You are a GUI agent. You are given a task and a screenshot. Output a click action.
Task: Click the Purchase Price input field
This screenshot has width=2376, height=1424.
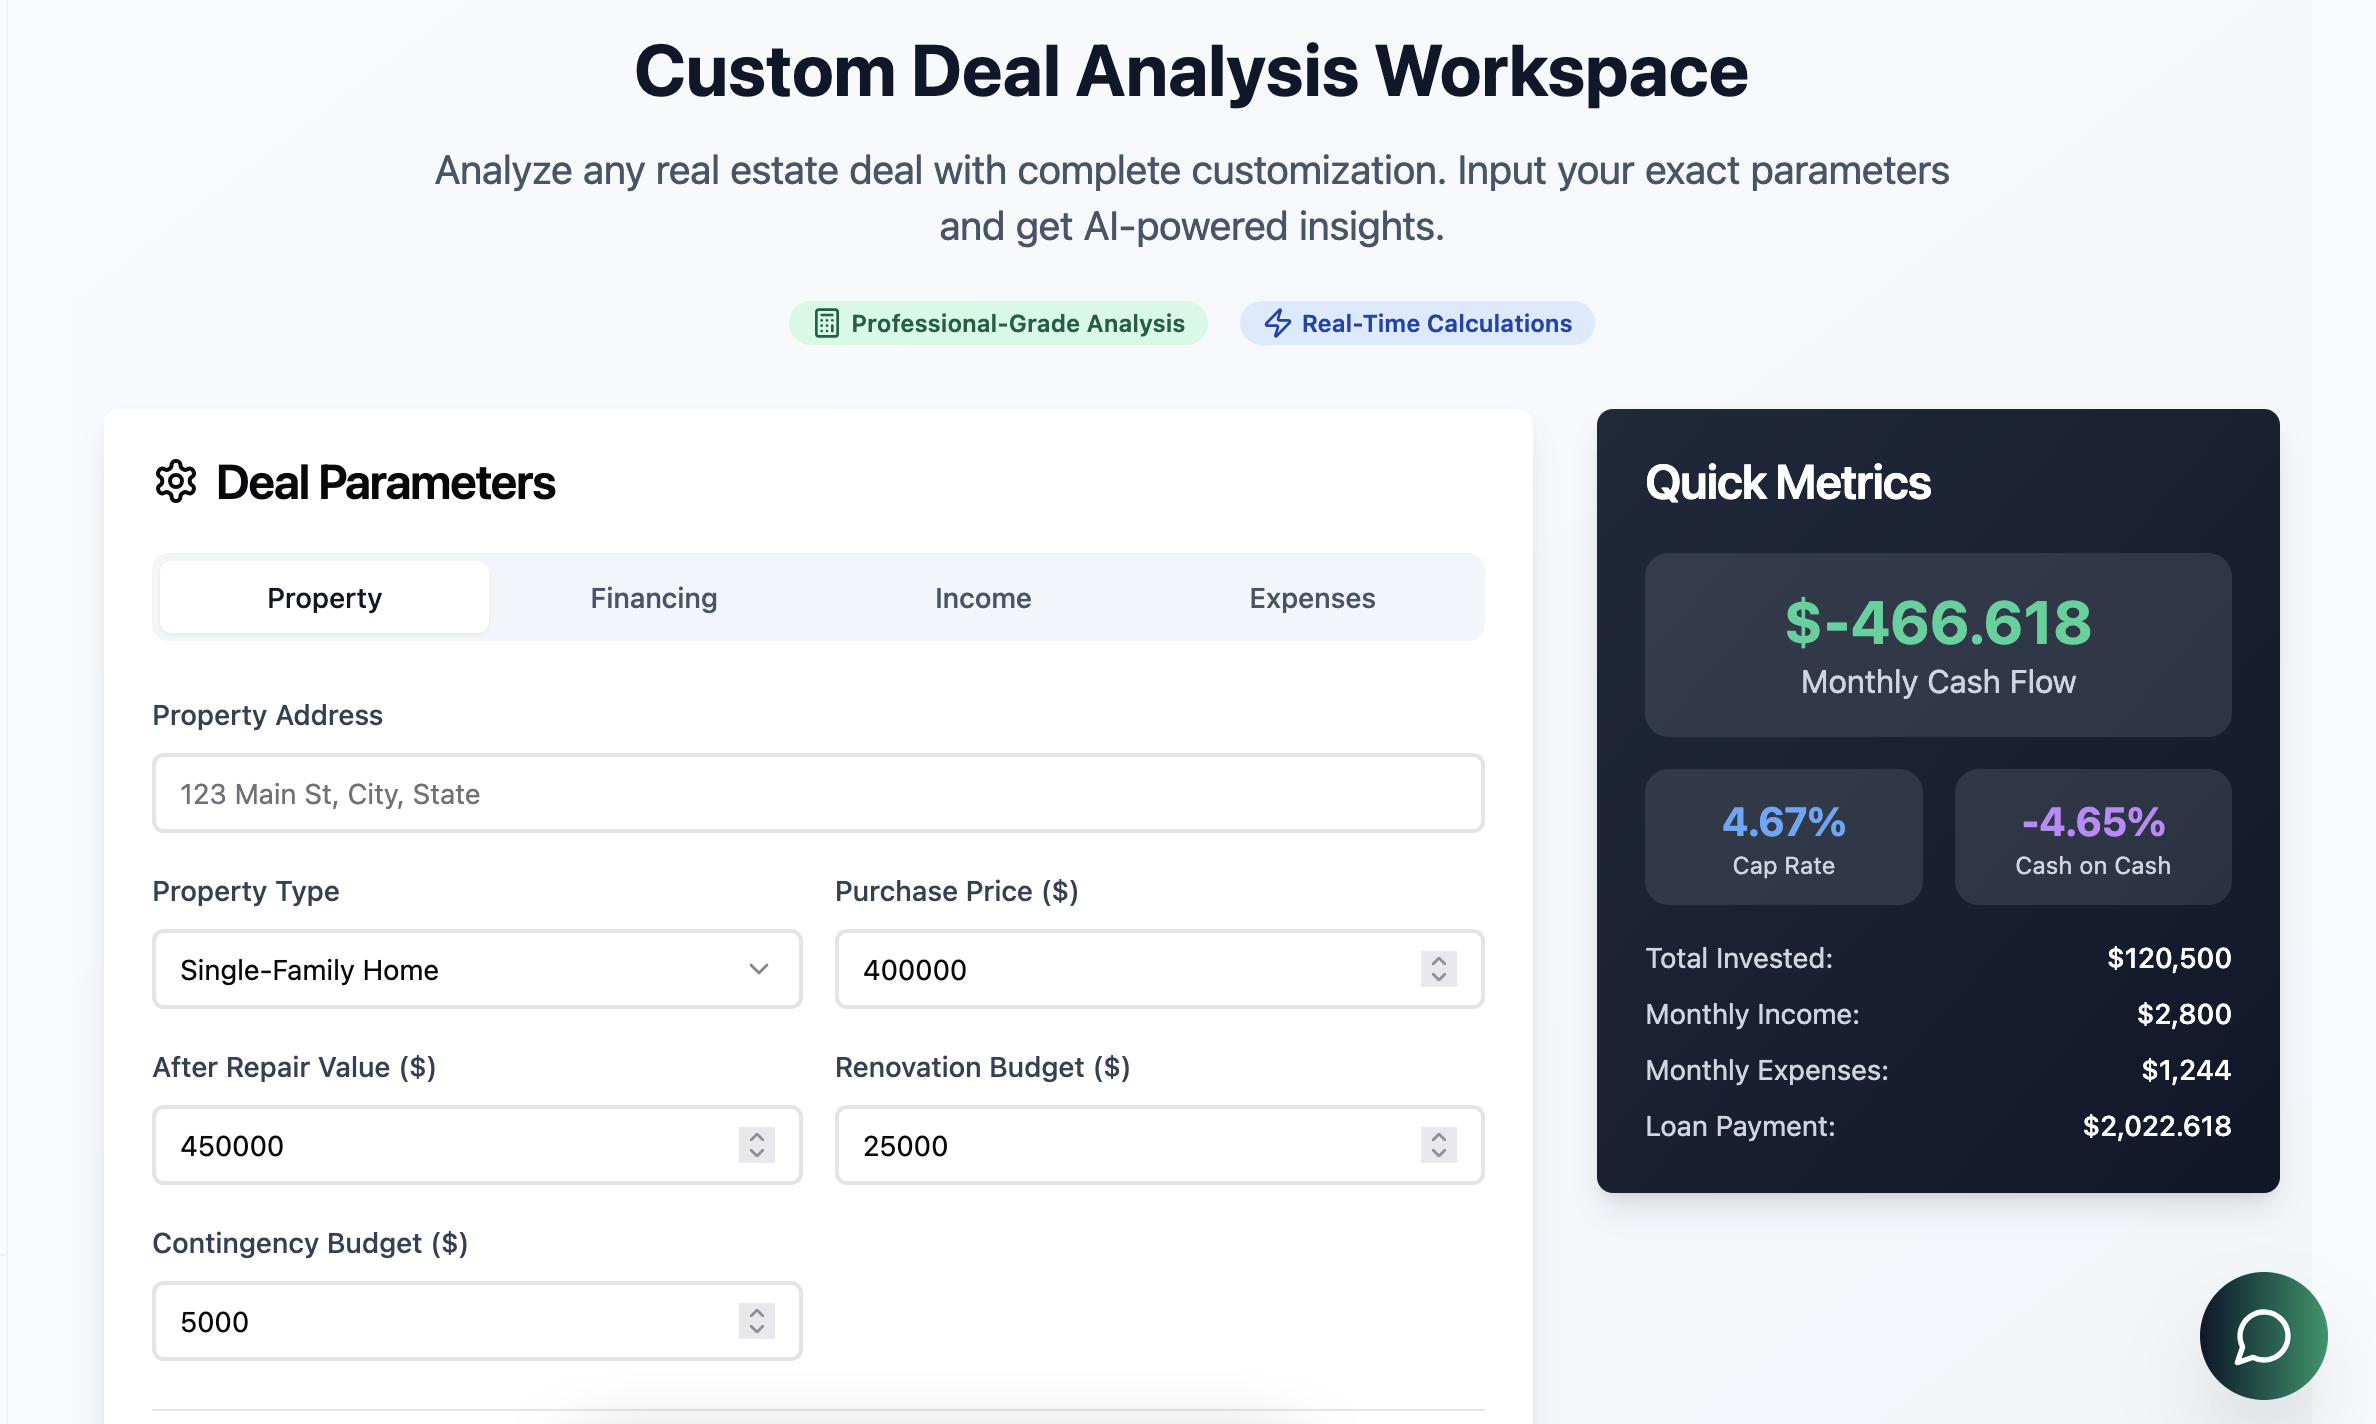click(x=1159, y=969)
